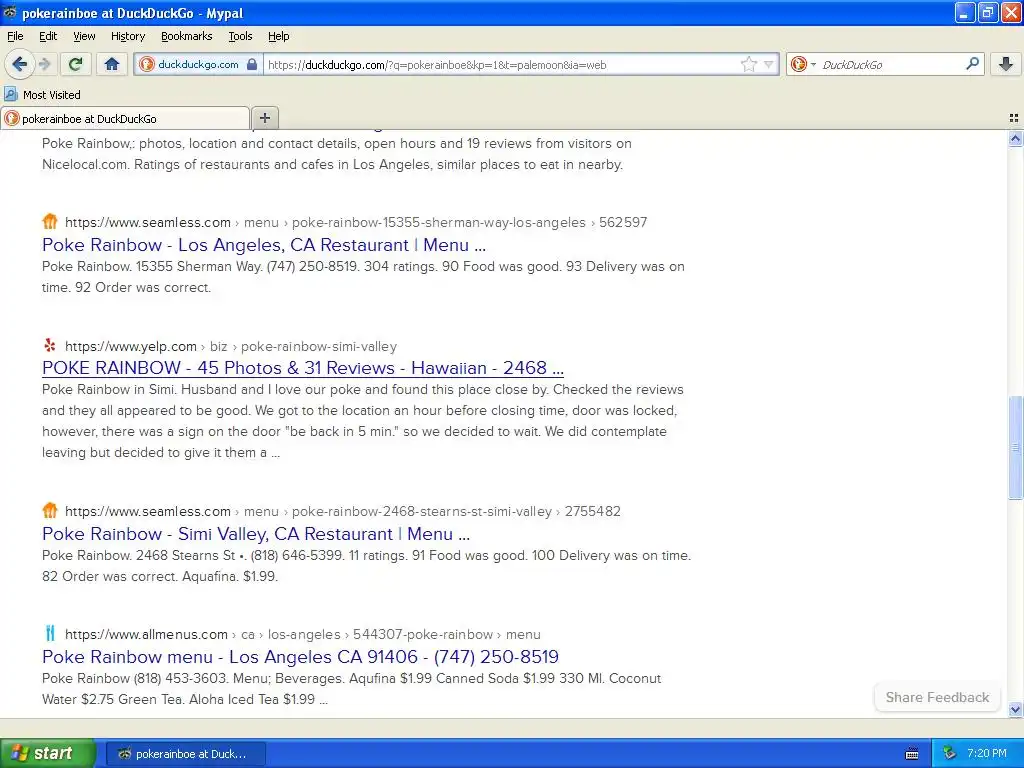Click the URL address field

pyautogui.click(x=500, y=65)
